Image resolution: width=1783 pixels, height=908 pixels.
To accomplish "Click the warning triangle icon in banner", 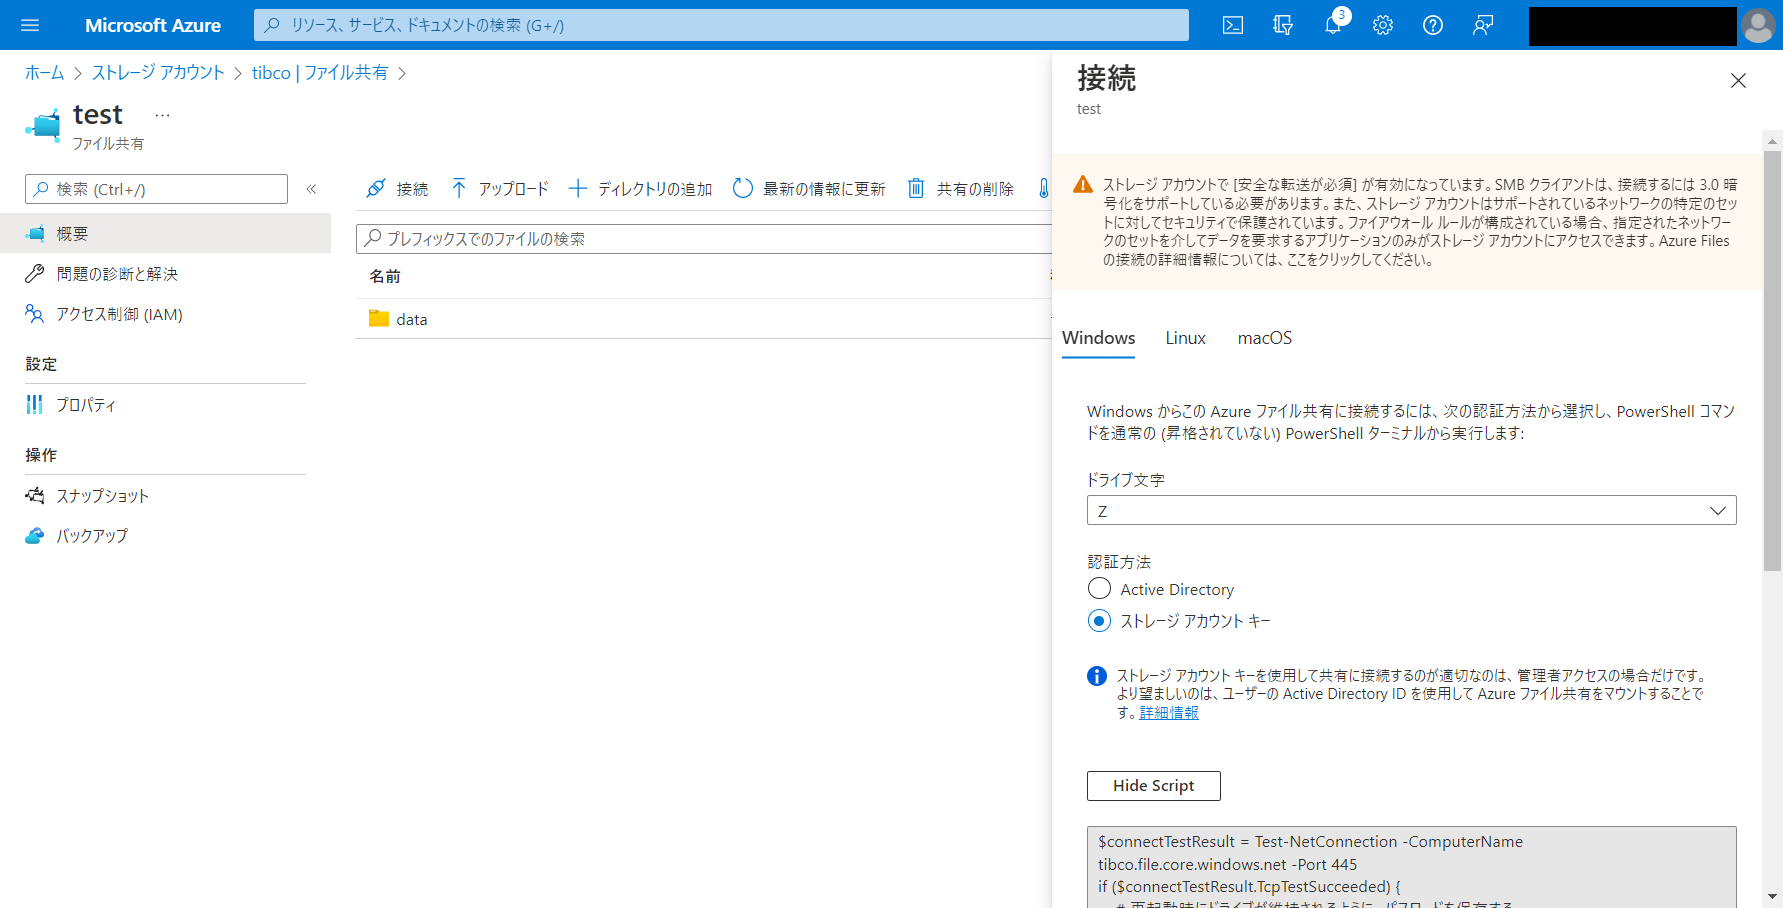I will coord(1083,185).
